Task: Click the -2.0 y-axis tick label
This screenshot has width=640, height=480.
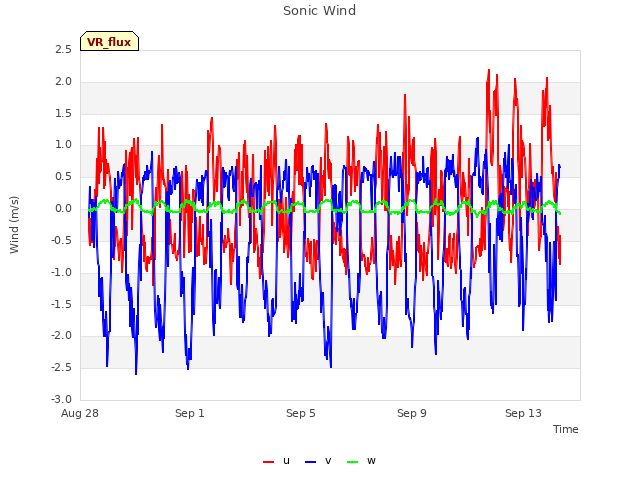Action: pos(62,336)
